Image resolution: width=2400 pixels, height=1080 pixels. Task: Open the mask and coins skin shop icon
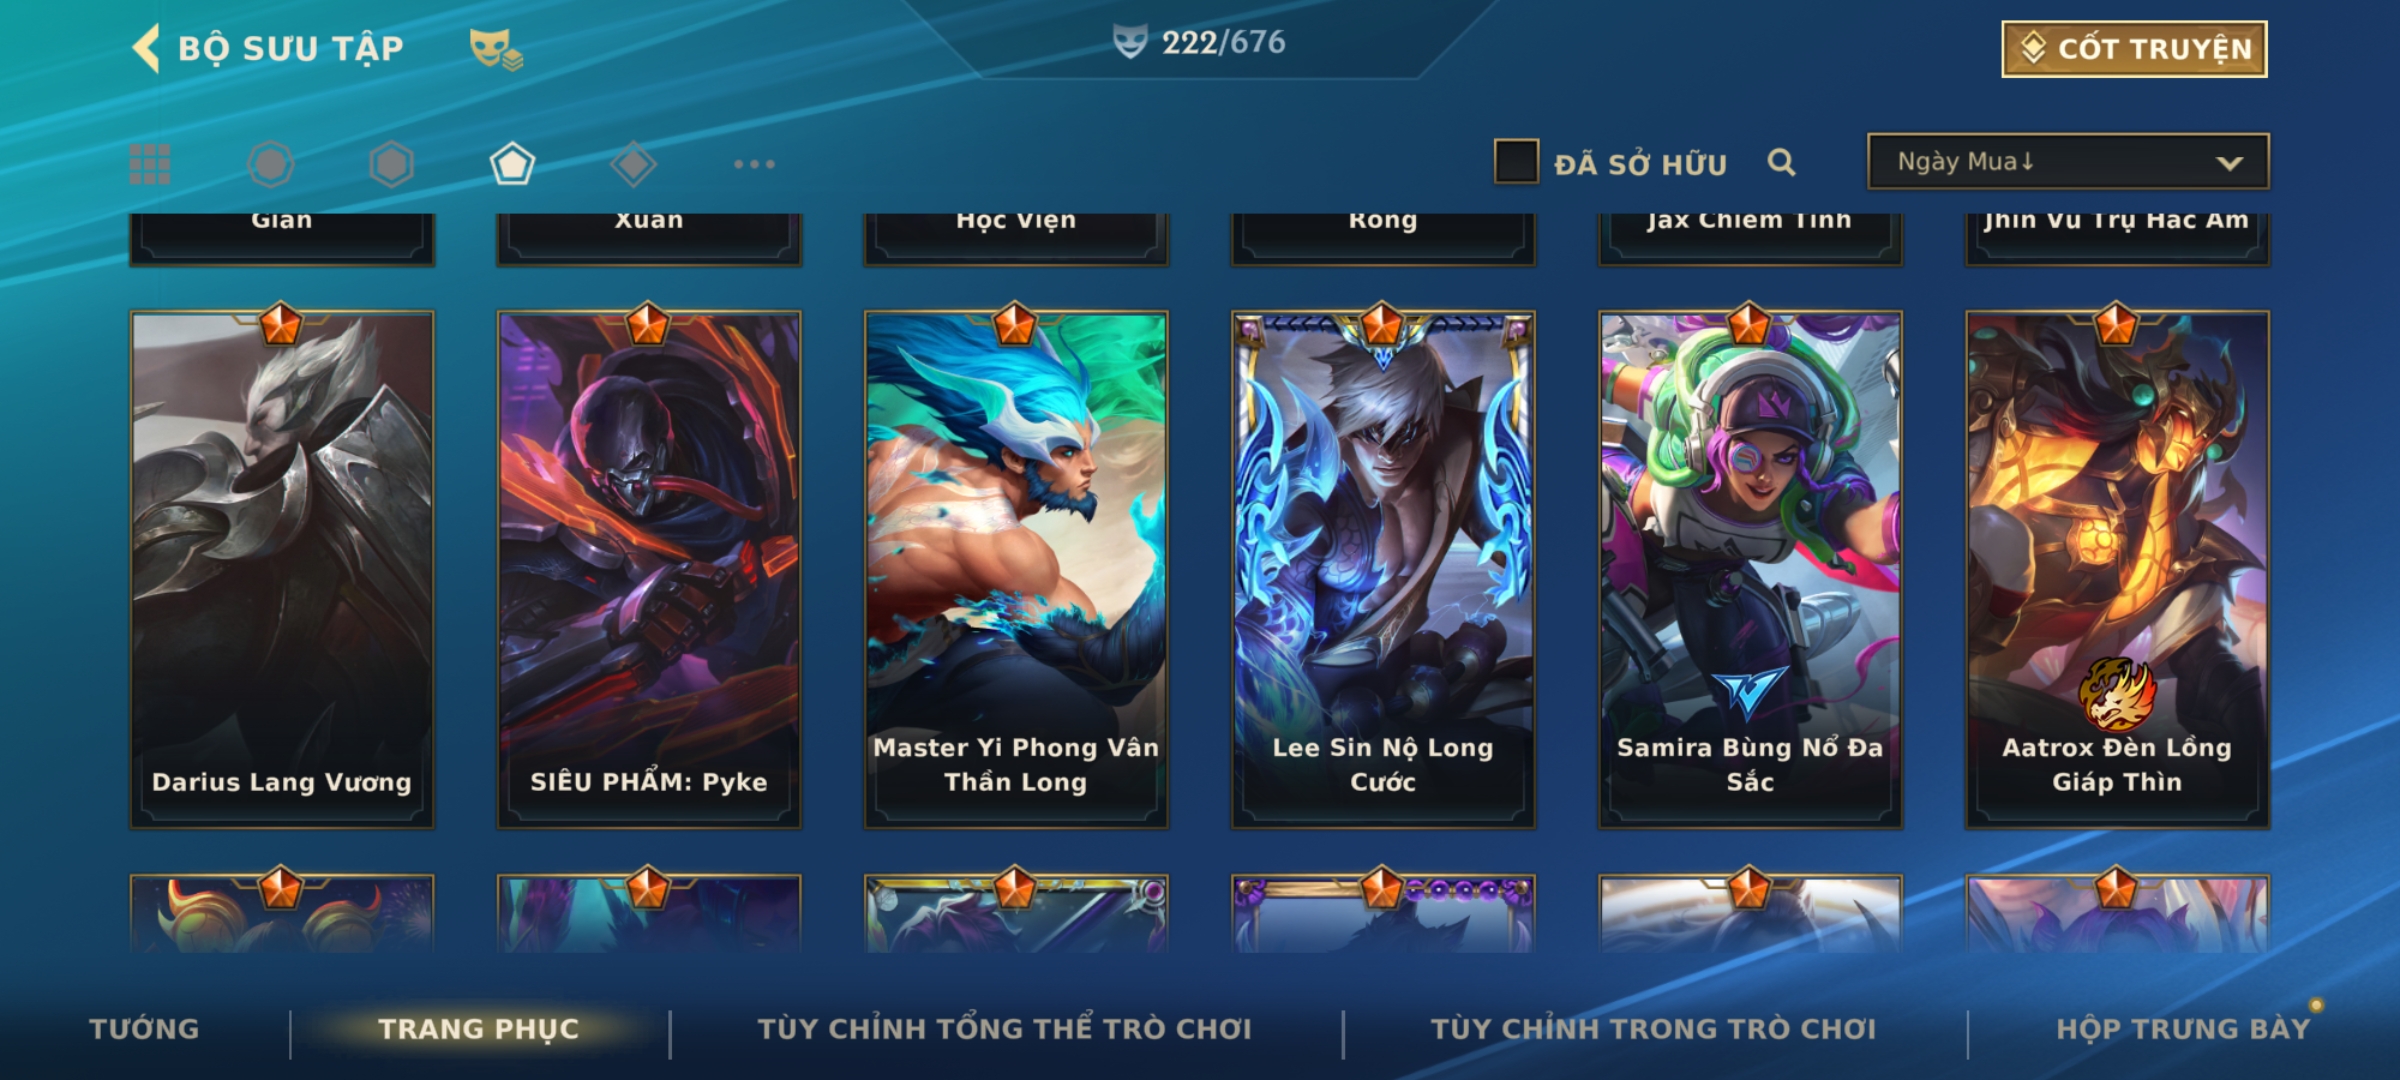[496, 48]
